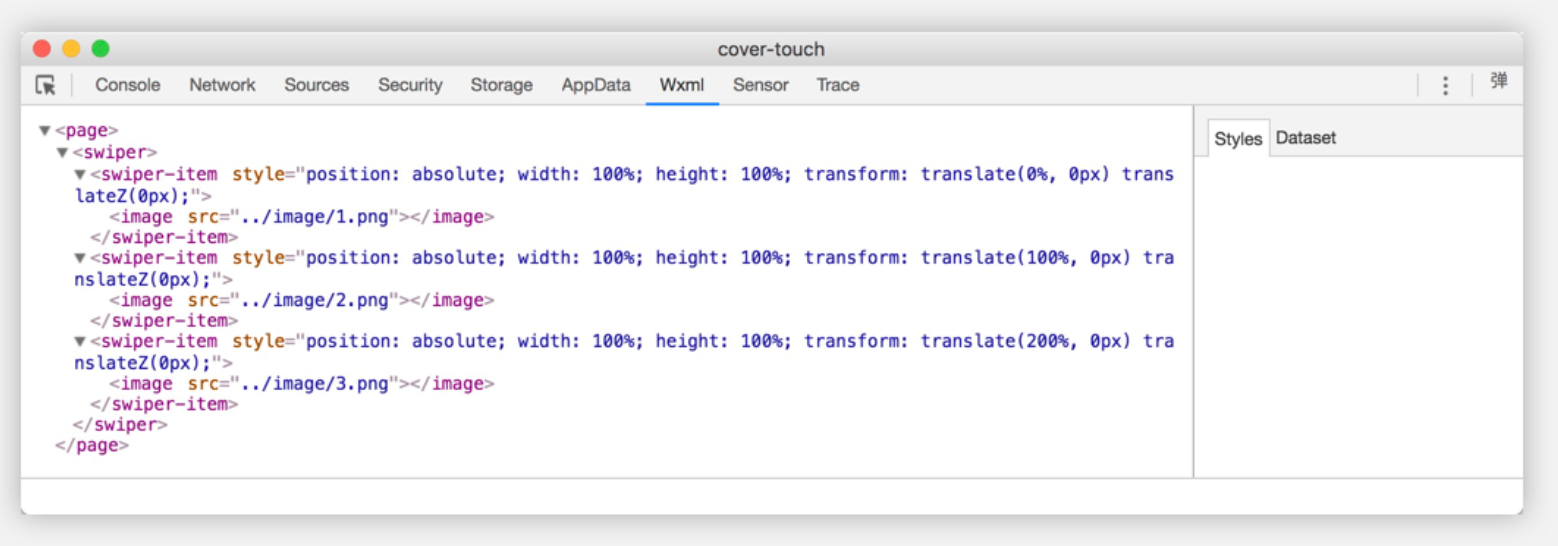The image size is (1558, 546).
Task: Open the Sensor tab
Action: click(x=760, y=85)
